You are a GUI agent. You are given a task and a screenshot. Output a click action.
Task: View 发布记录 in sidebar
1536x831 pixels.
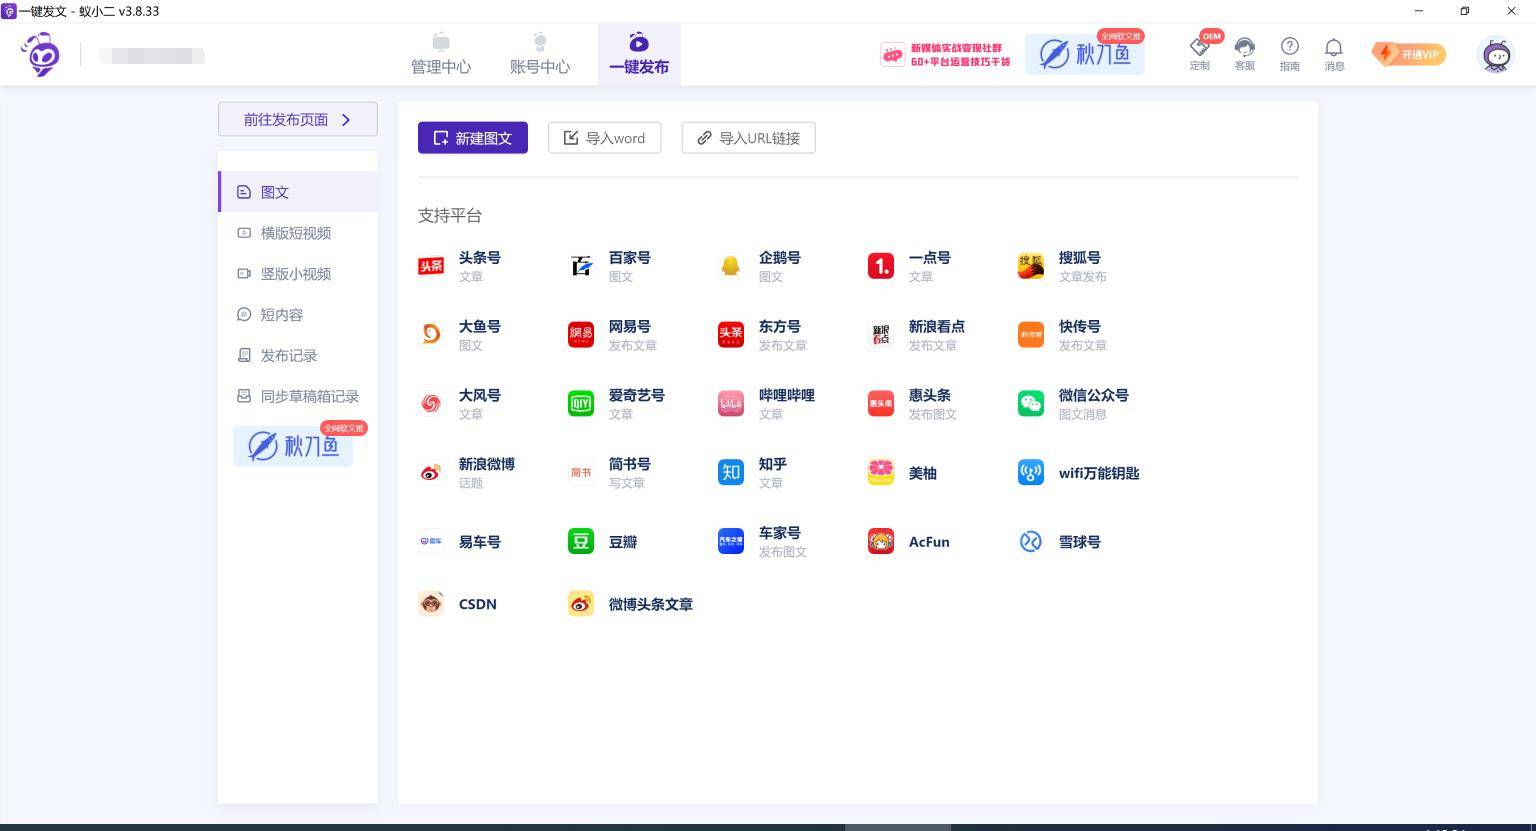[x=298, y=356]
